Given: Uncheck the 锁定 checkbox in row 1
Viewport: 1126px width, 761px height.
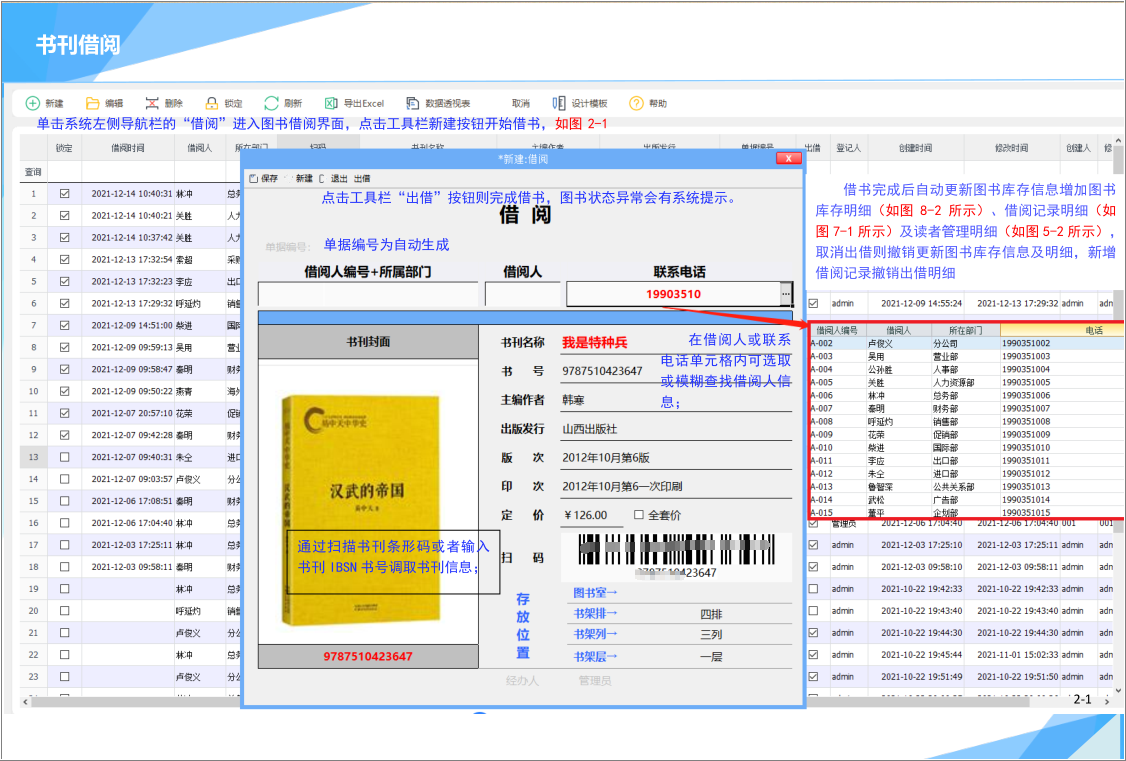Looking at the screenshot, I should click(65, 194).
